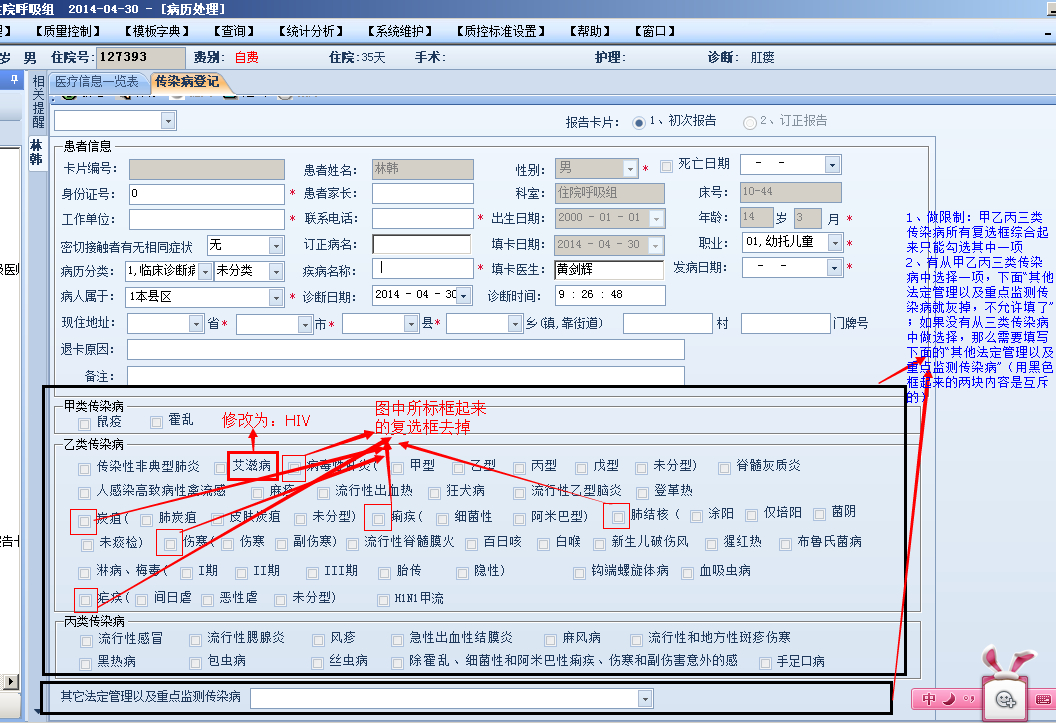Expand the 乡(镇,街道) address dropdown

(x=515, y=324)
